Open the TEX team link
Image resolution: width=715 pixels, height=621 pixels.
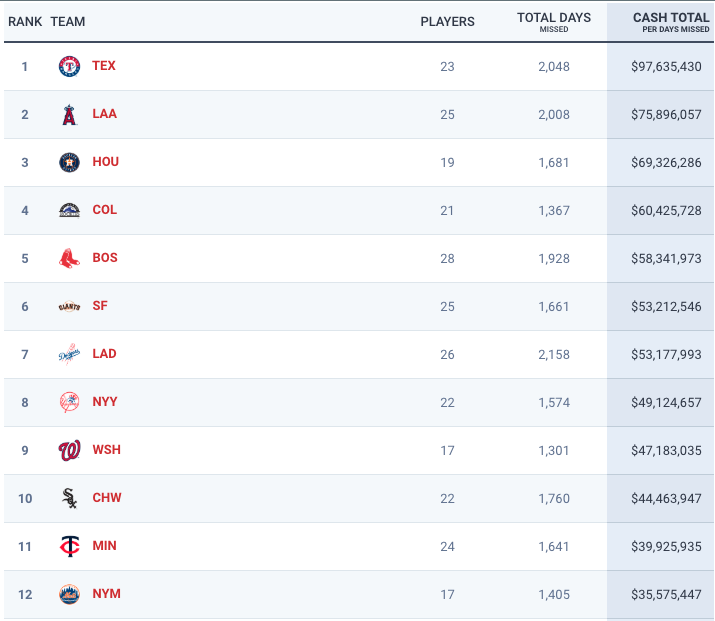tap(104, 66)
